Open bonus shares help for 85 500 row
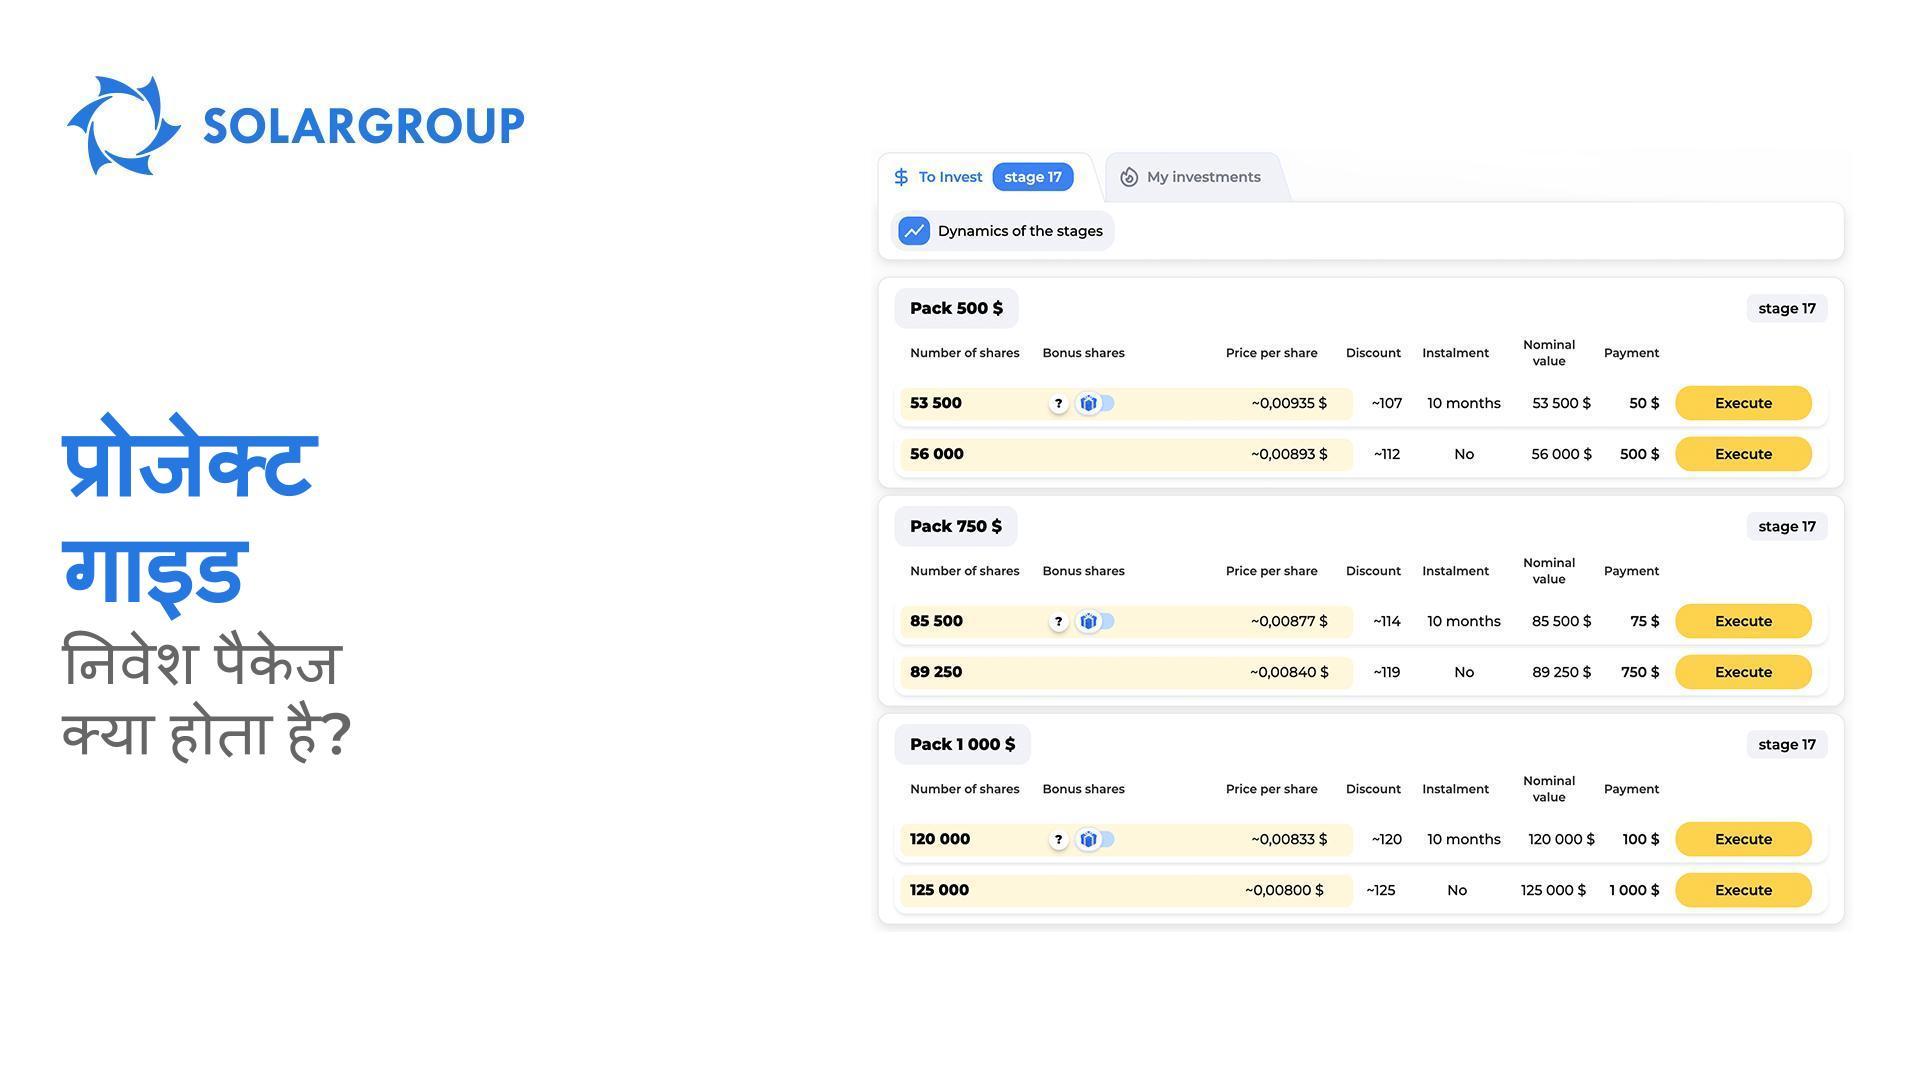Image resolution: width=1920 pixels, height=1080 pixels. click(x=1058, y=622)
